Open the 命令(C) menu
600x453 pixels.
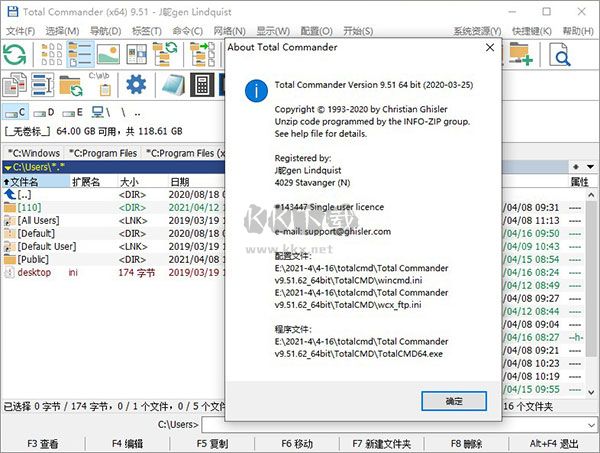pos(188,31)
